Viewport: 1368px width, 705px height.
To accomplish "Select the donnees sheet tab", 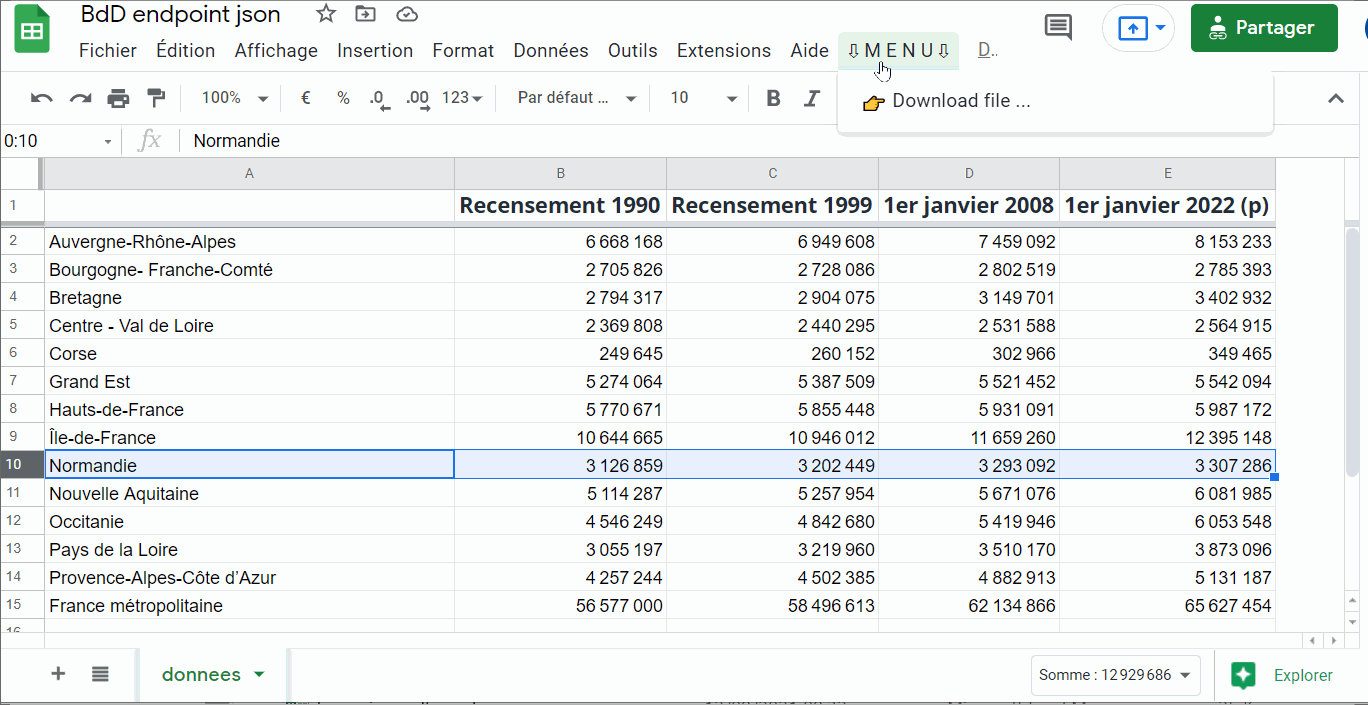I will [213, 675].
